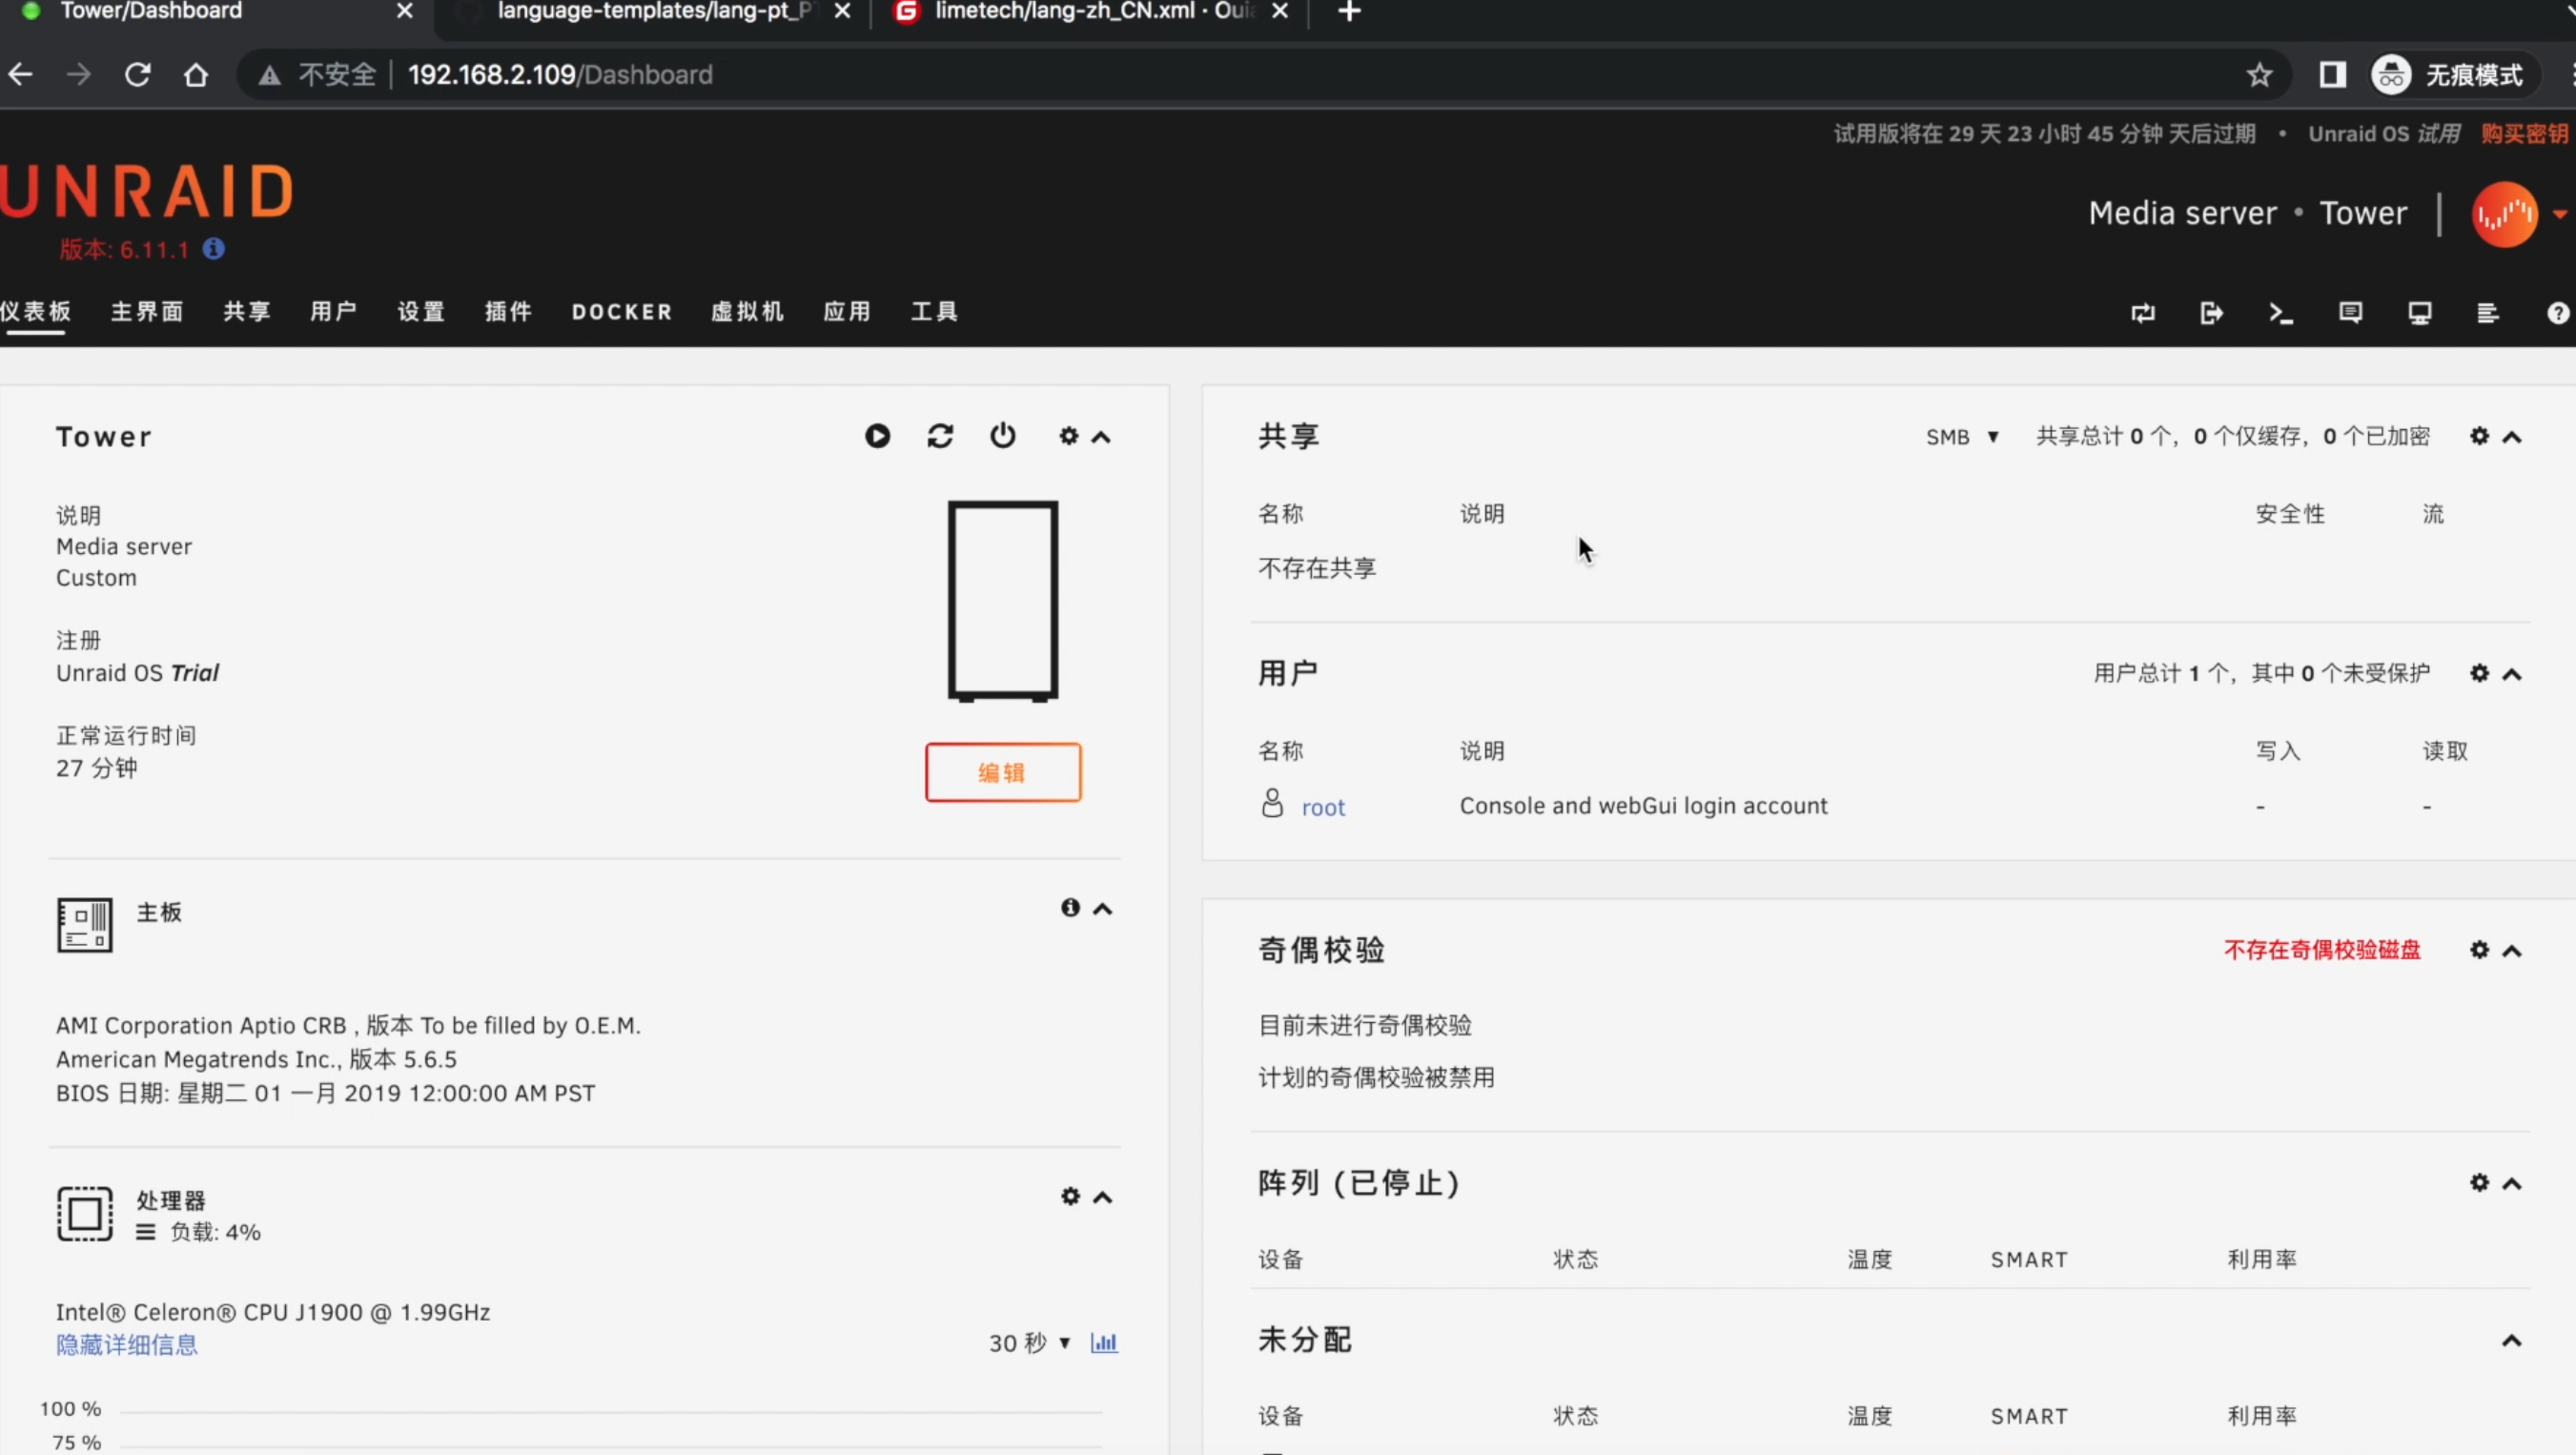The image size is (2576, 1455).
Task: Collapse the 未分配 section
Action: coord(2511,1340)
